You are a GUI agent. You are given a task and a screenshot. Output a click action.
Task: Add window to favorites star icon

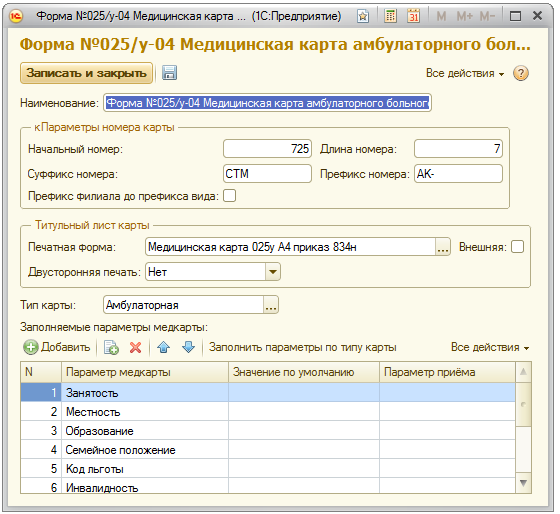(x=363, y=16)
